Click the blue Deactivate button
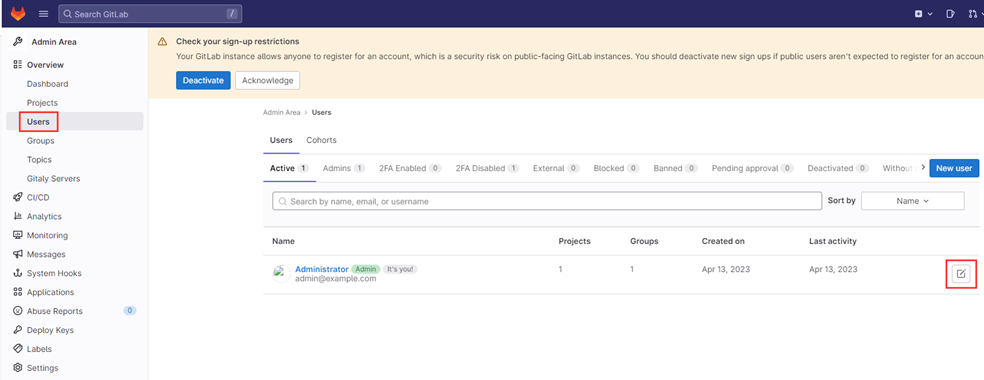 click(203, 80)
